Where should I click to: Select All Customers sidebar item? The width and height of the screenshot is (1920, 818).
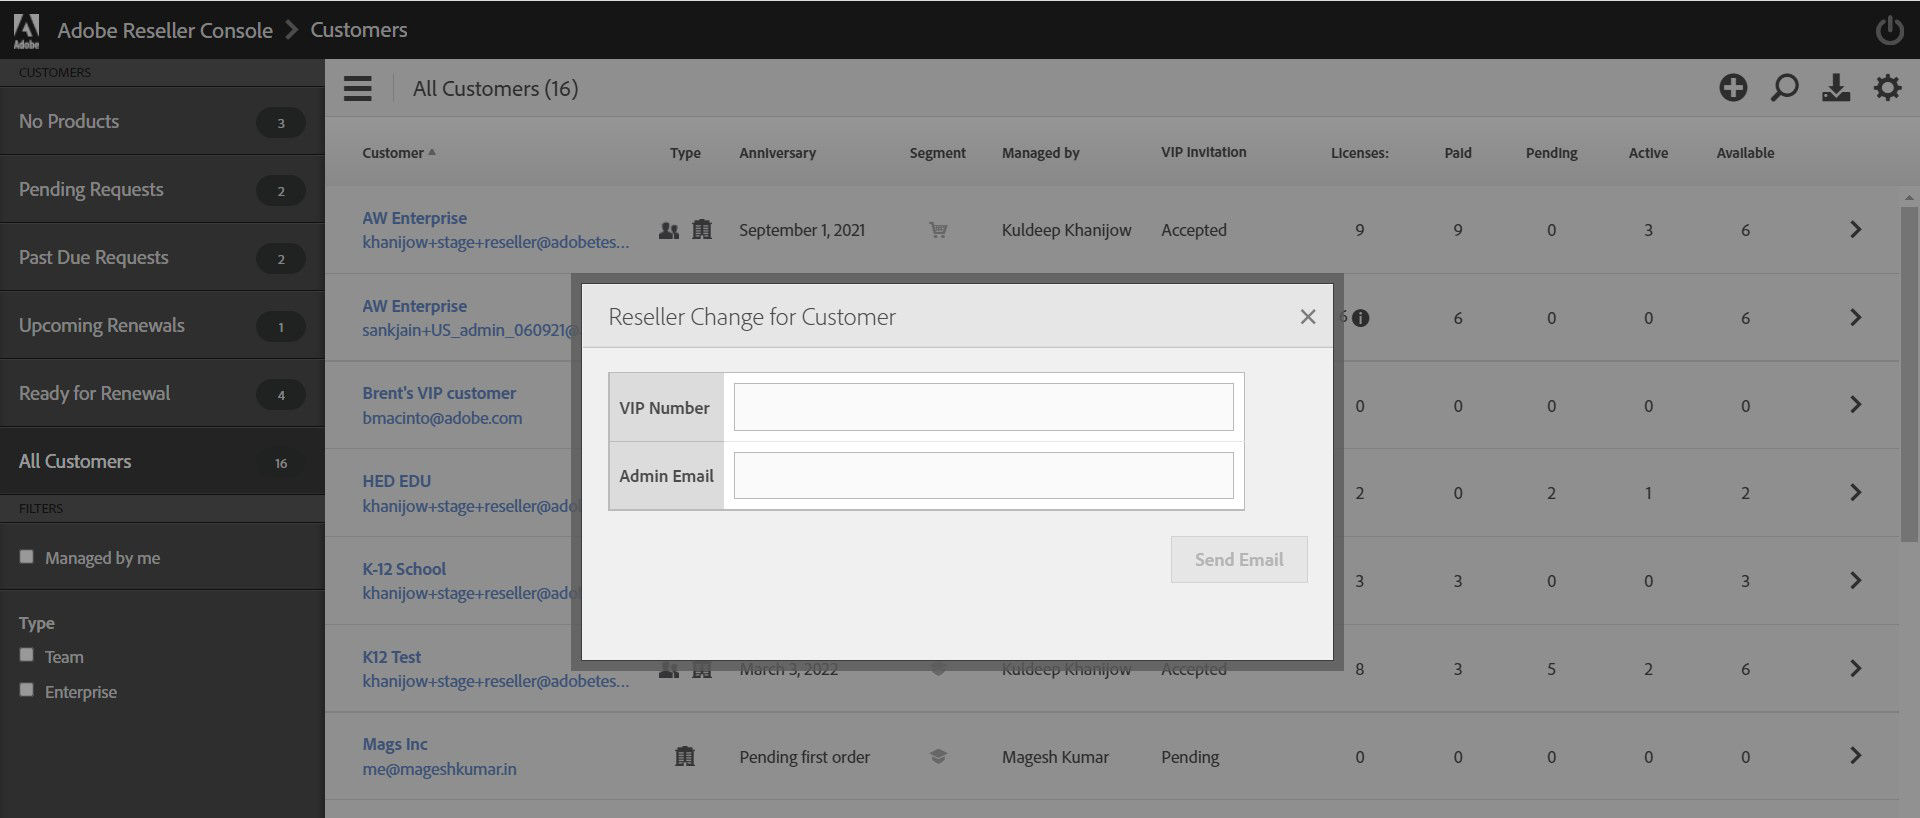tap(162, 462)
